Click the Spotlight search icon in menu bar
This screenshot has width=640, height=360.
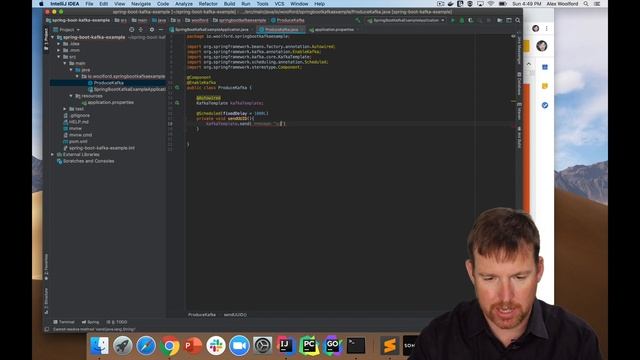point(586,4)
